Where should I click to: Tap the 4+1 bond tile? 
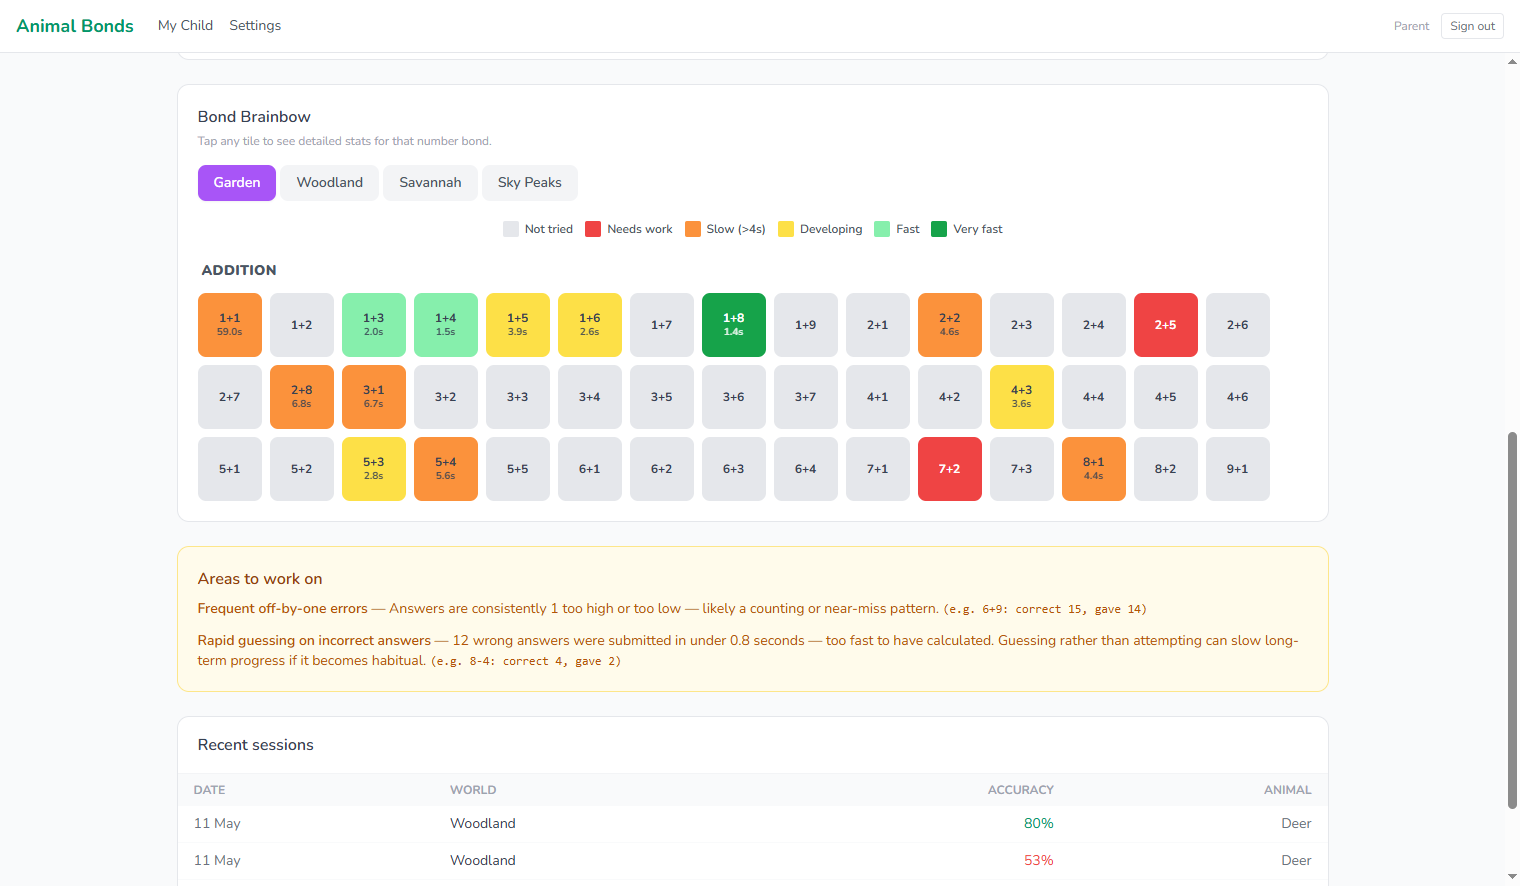(878, 397)
